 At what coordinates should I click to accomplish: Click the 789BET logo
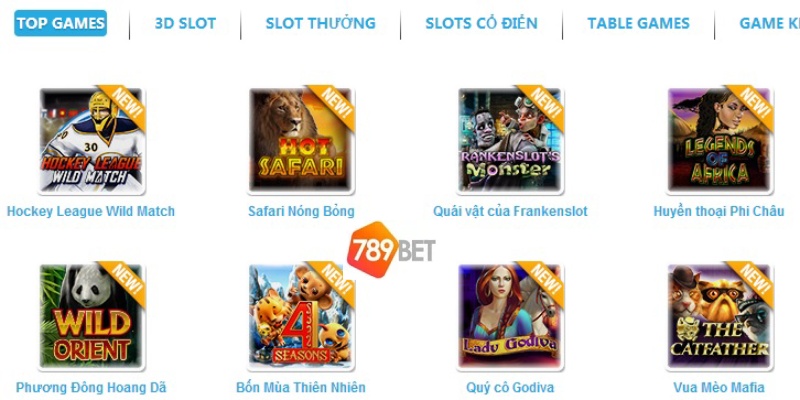pyautogui.click(x=391, y=250)
